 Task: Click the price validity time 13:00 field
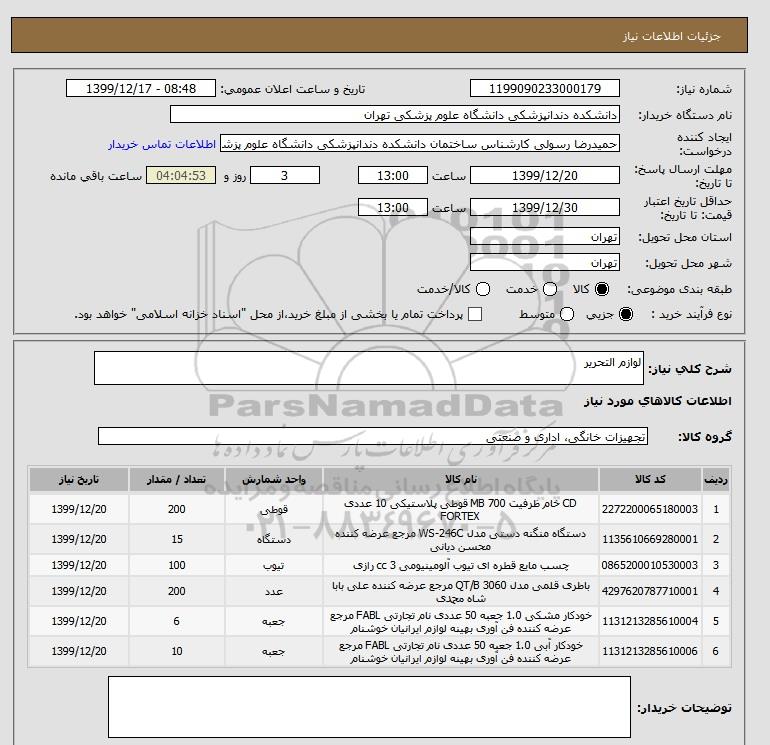pyautogui.click(x=393, y=207)
